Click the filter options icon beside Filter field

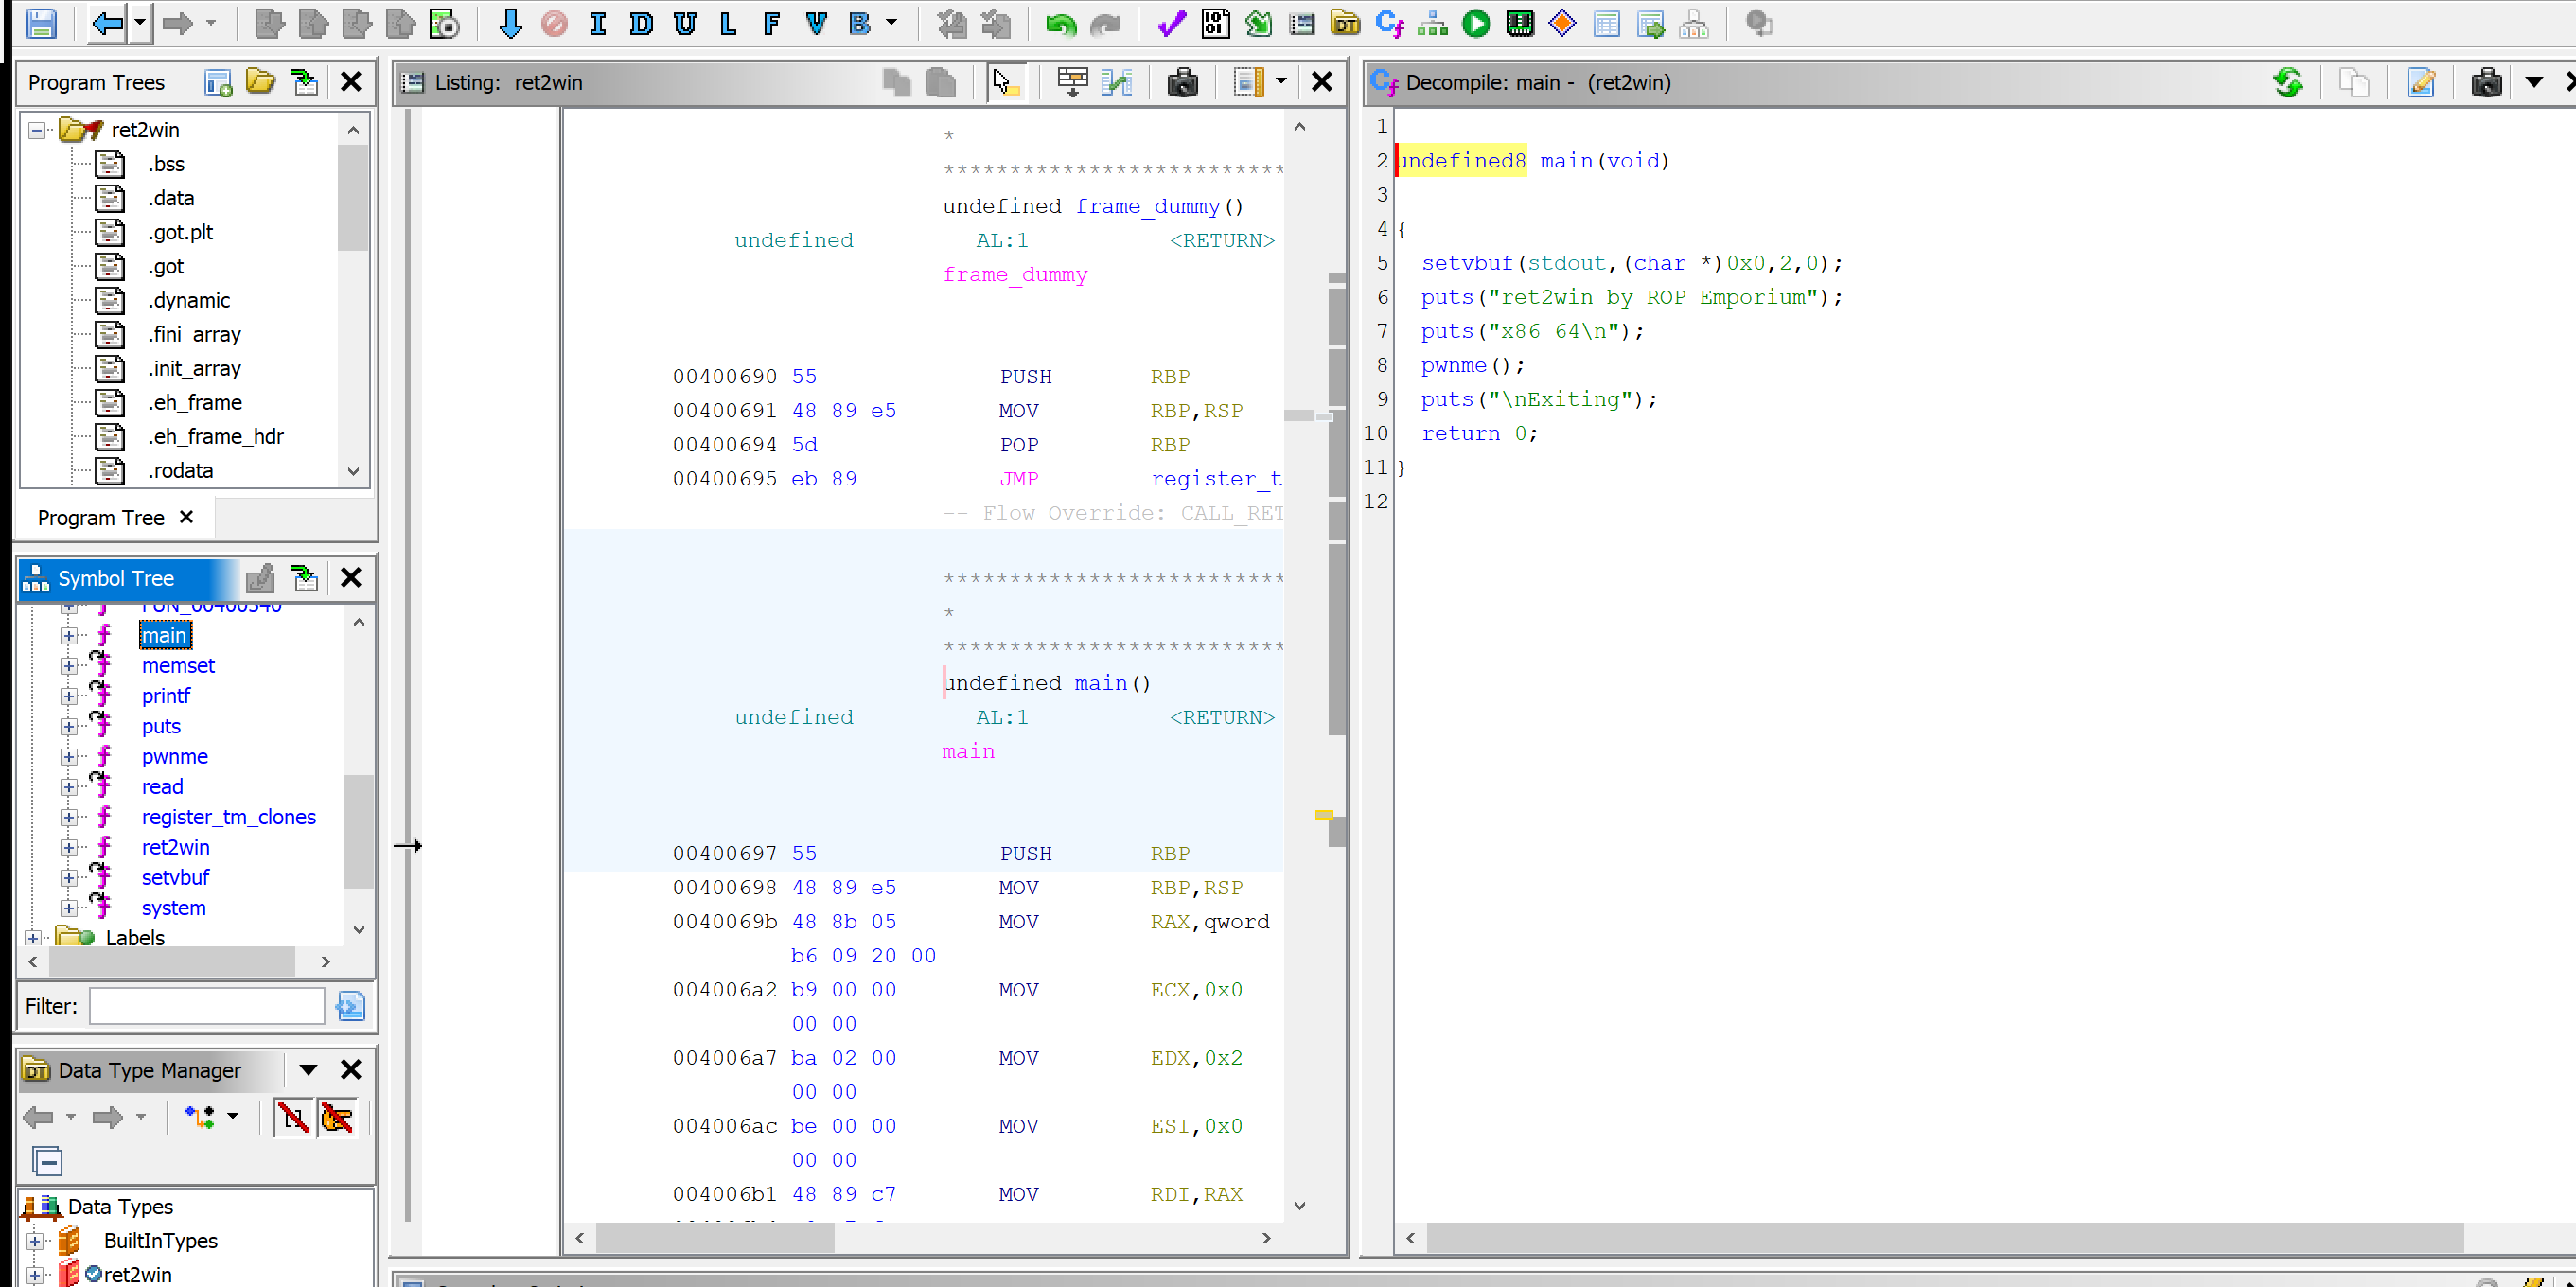point(350,1006)
